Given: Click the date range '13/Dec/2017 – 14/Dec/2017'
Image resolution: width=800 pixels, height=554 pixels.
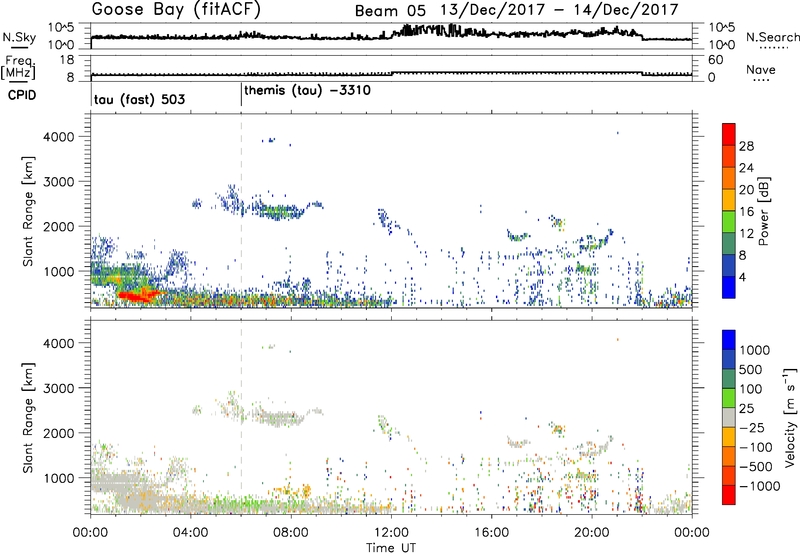Looking at the screenshot, I should 560,10.
